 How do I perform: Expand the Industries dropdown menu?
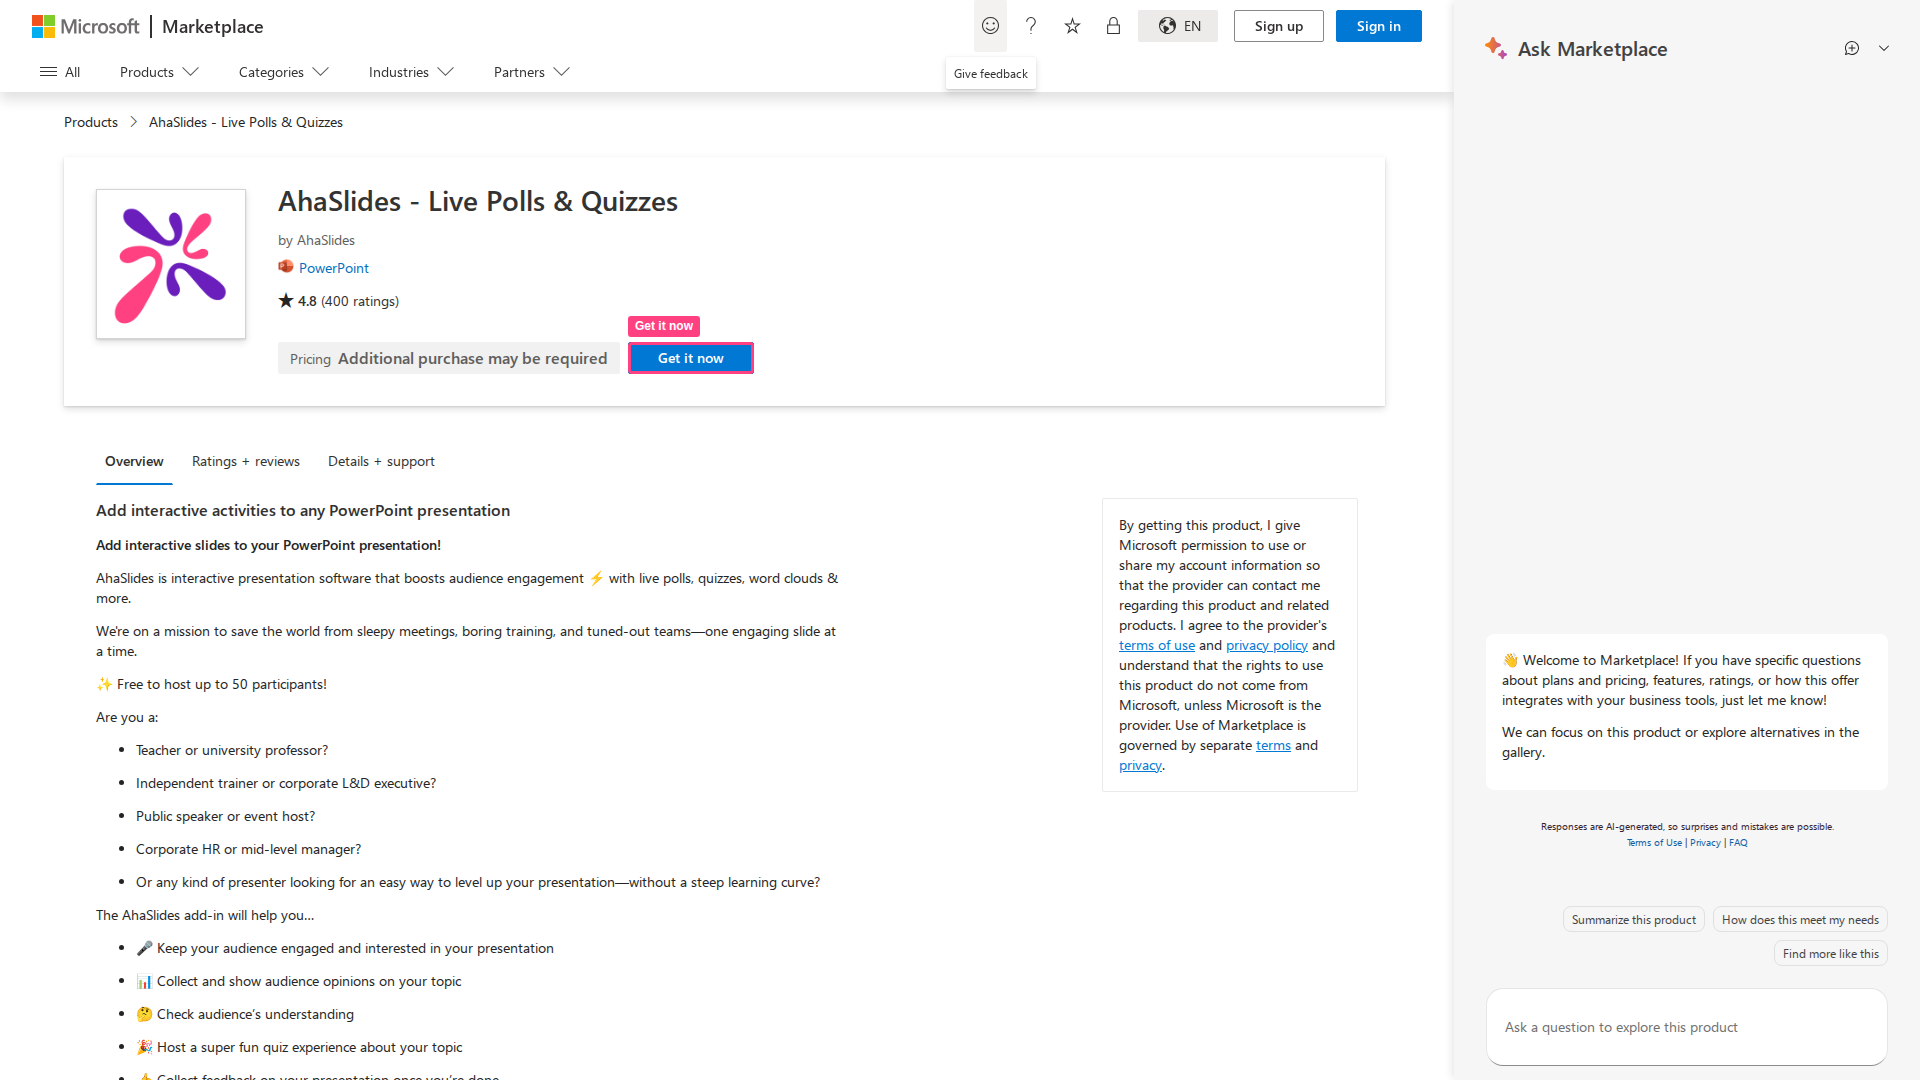pyautogui.click(x=411, y=72)
